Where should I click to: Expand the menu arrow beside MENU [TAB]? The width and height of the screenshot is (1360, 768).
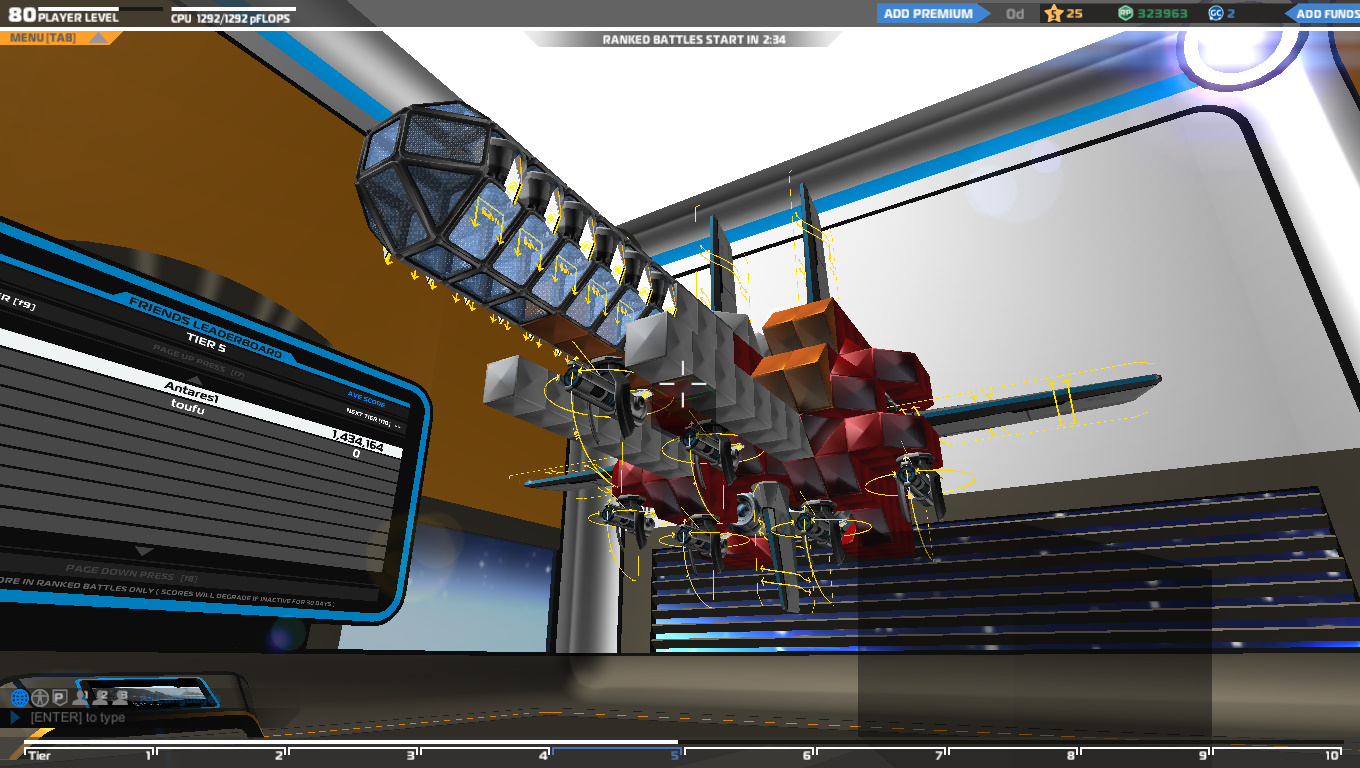point(98,38)
